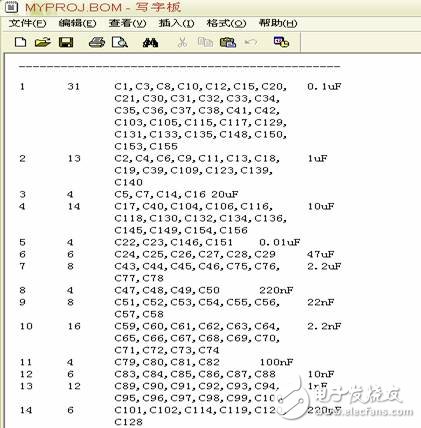Open Print Preview via the magnifier page icon
The height and width of the screenshot is (428, 421).
[x=120, y=42]
